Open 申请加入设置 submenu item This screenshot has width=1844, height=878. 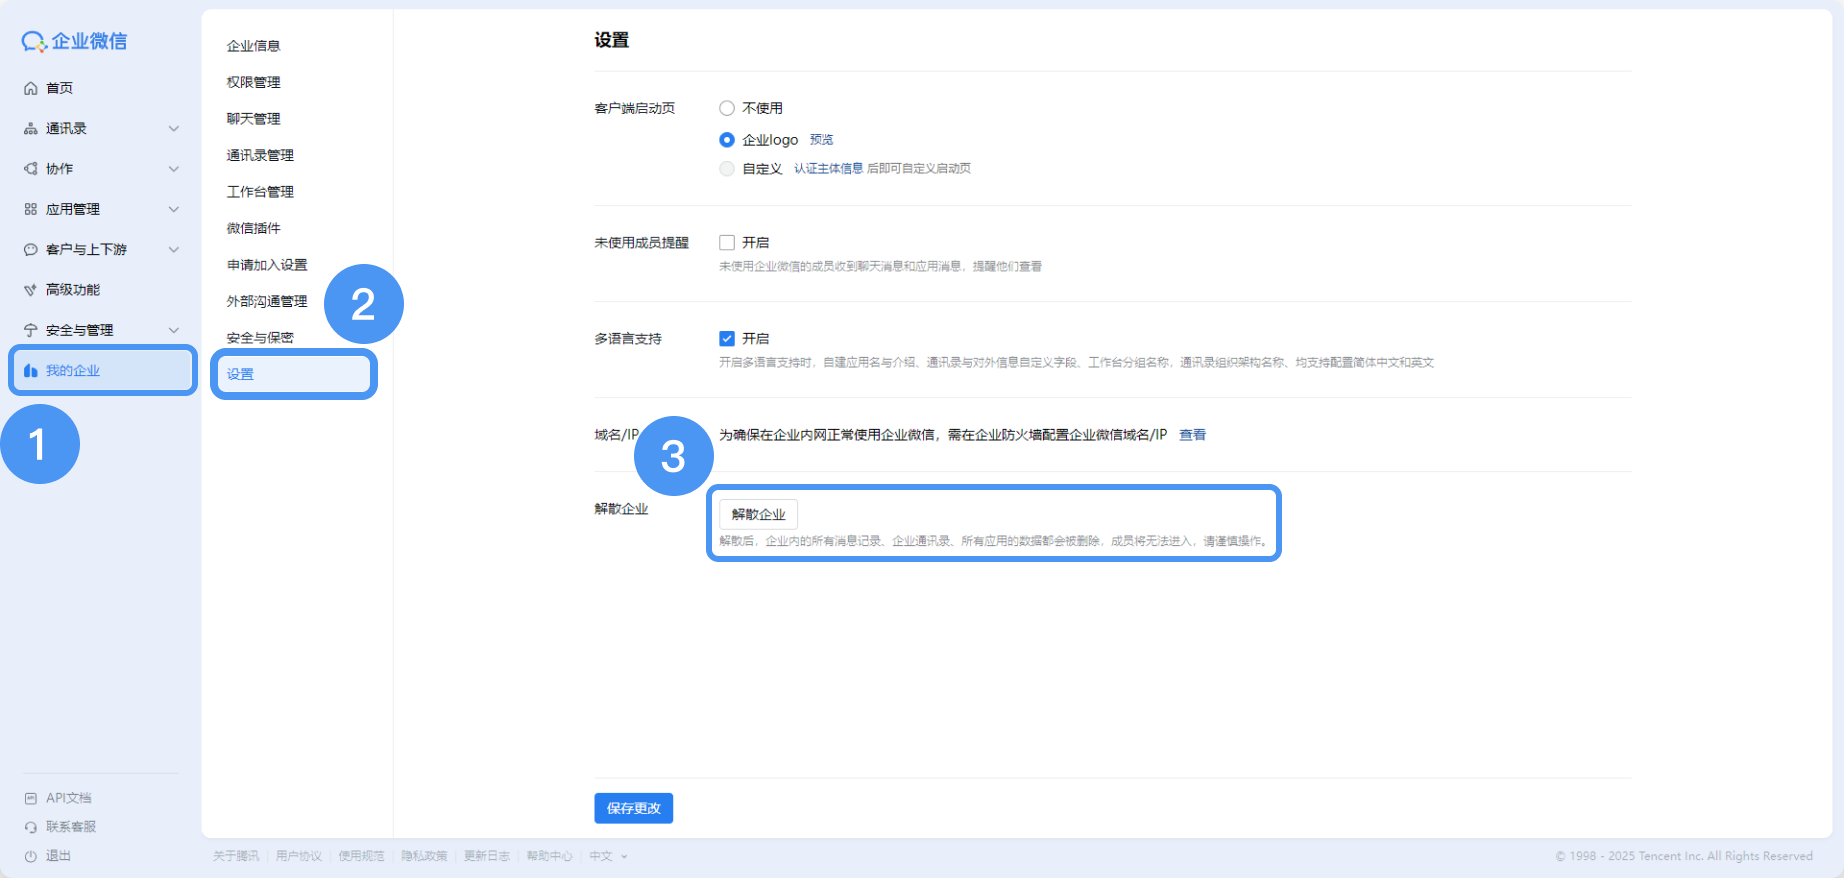(x=267, y=265)
